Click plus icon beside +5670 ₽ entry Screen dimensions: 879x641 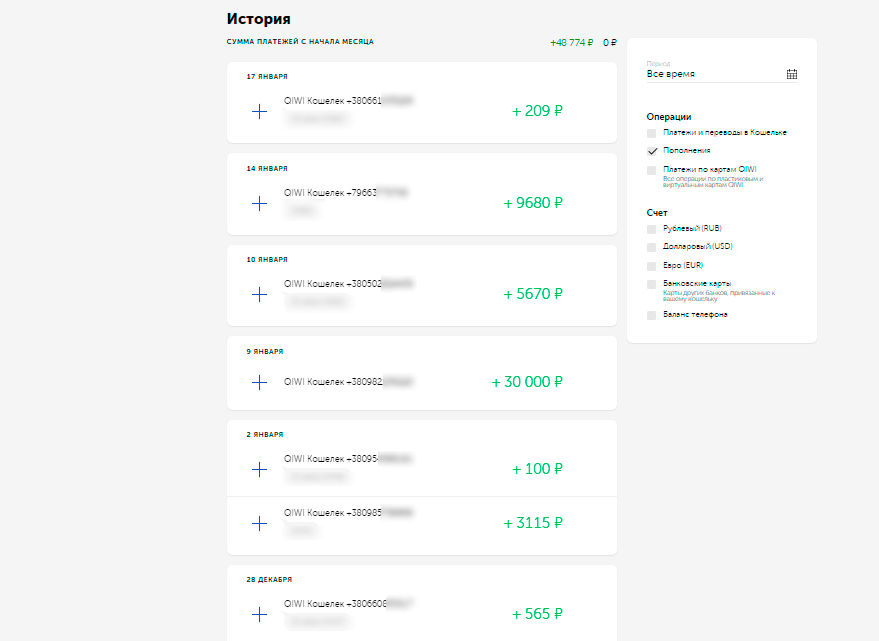(259, 294)
